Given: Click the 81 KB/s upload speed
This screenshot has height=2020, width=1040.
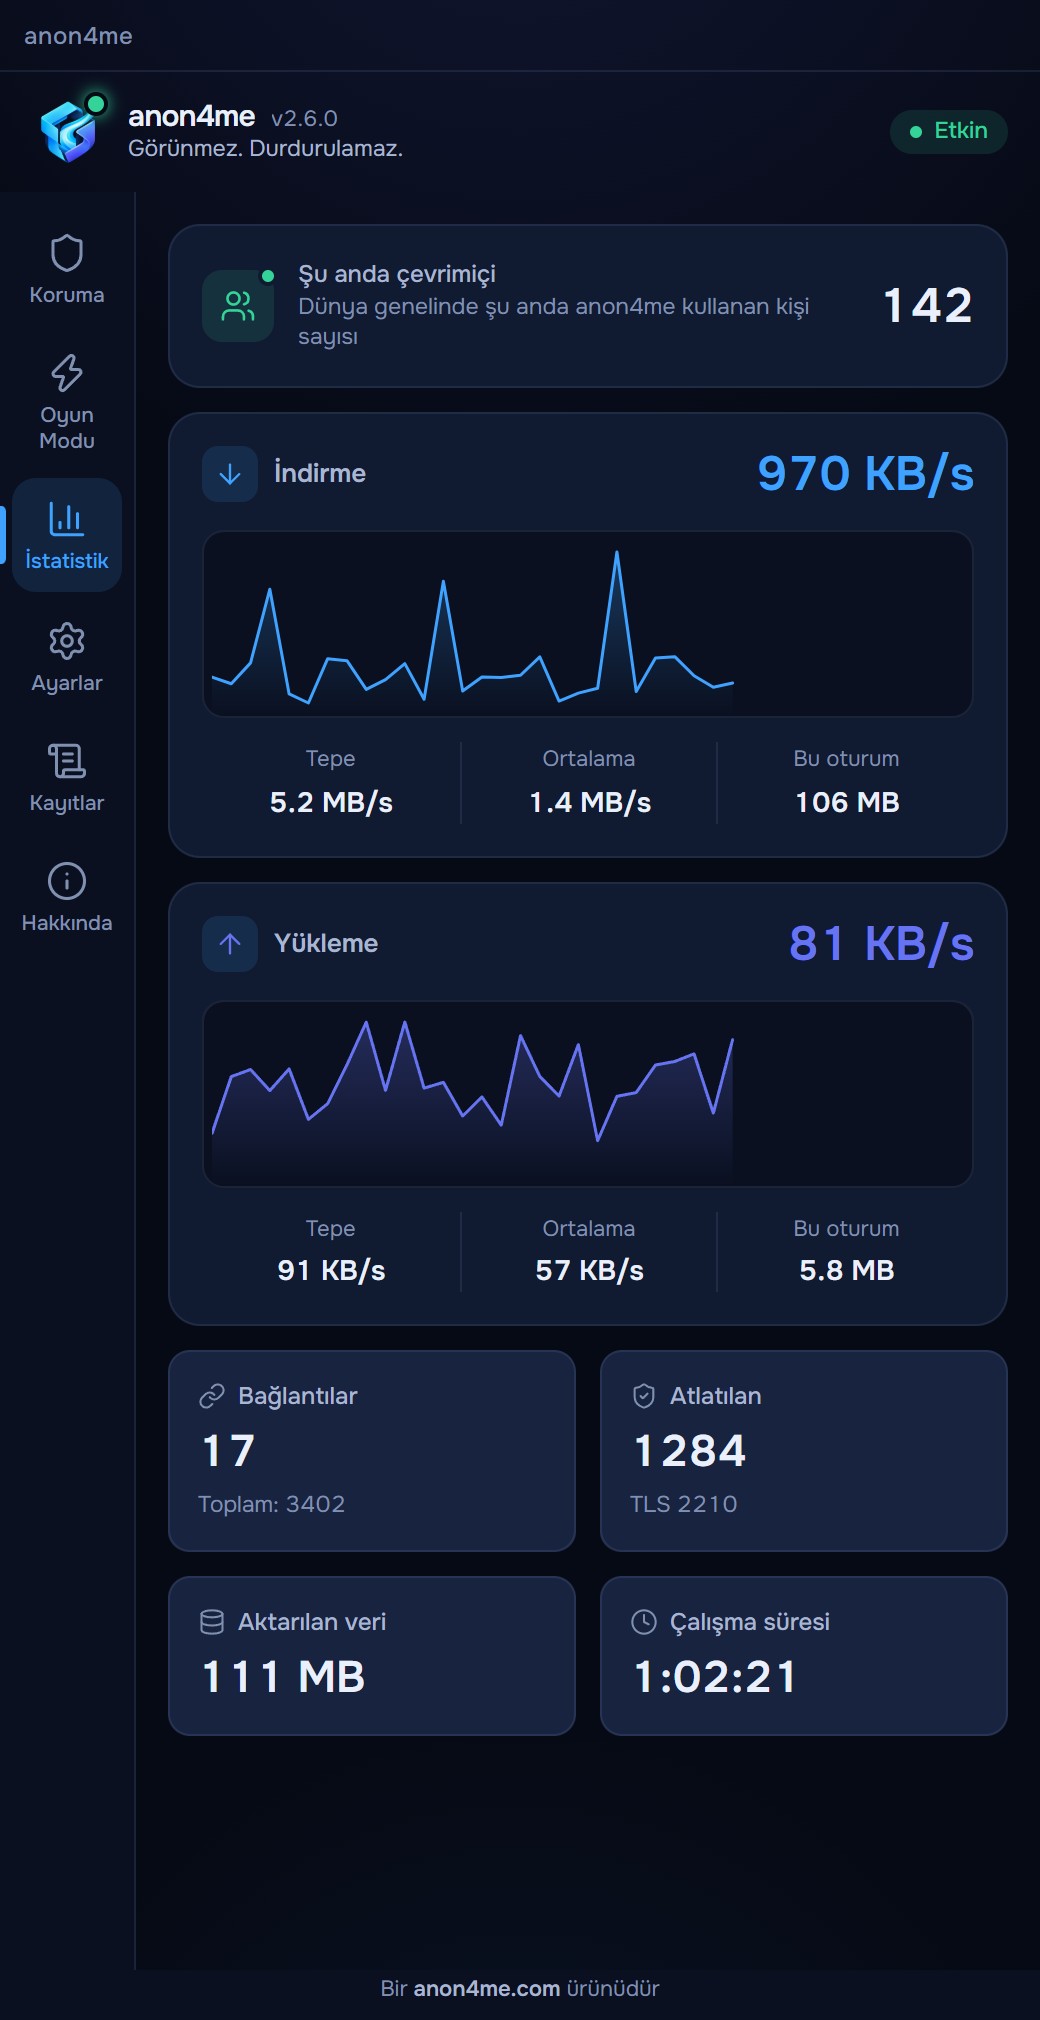Looking at the screenshot, I should tap(881, 944).
